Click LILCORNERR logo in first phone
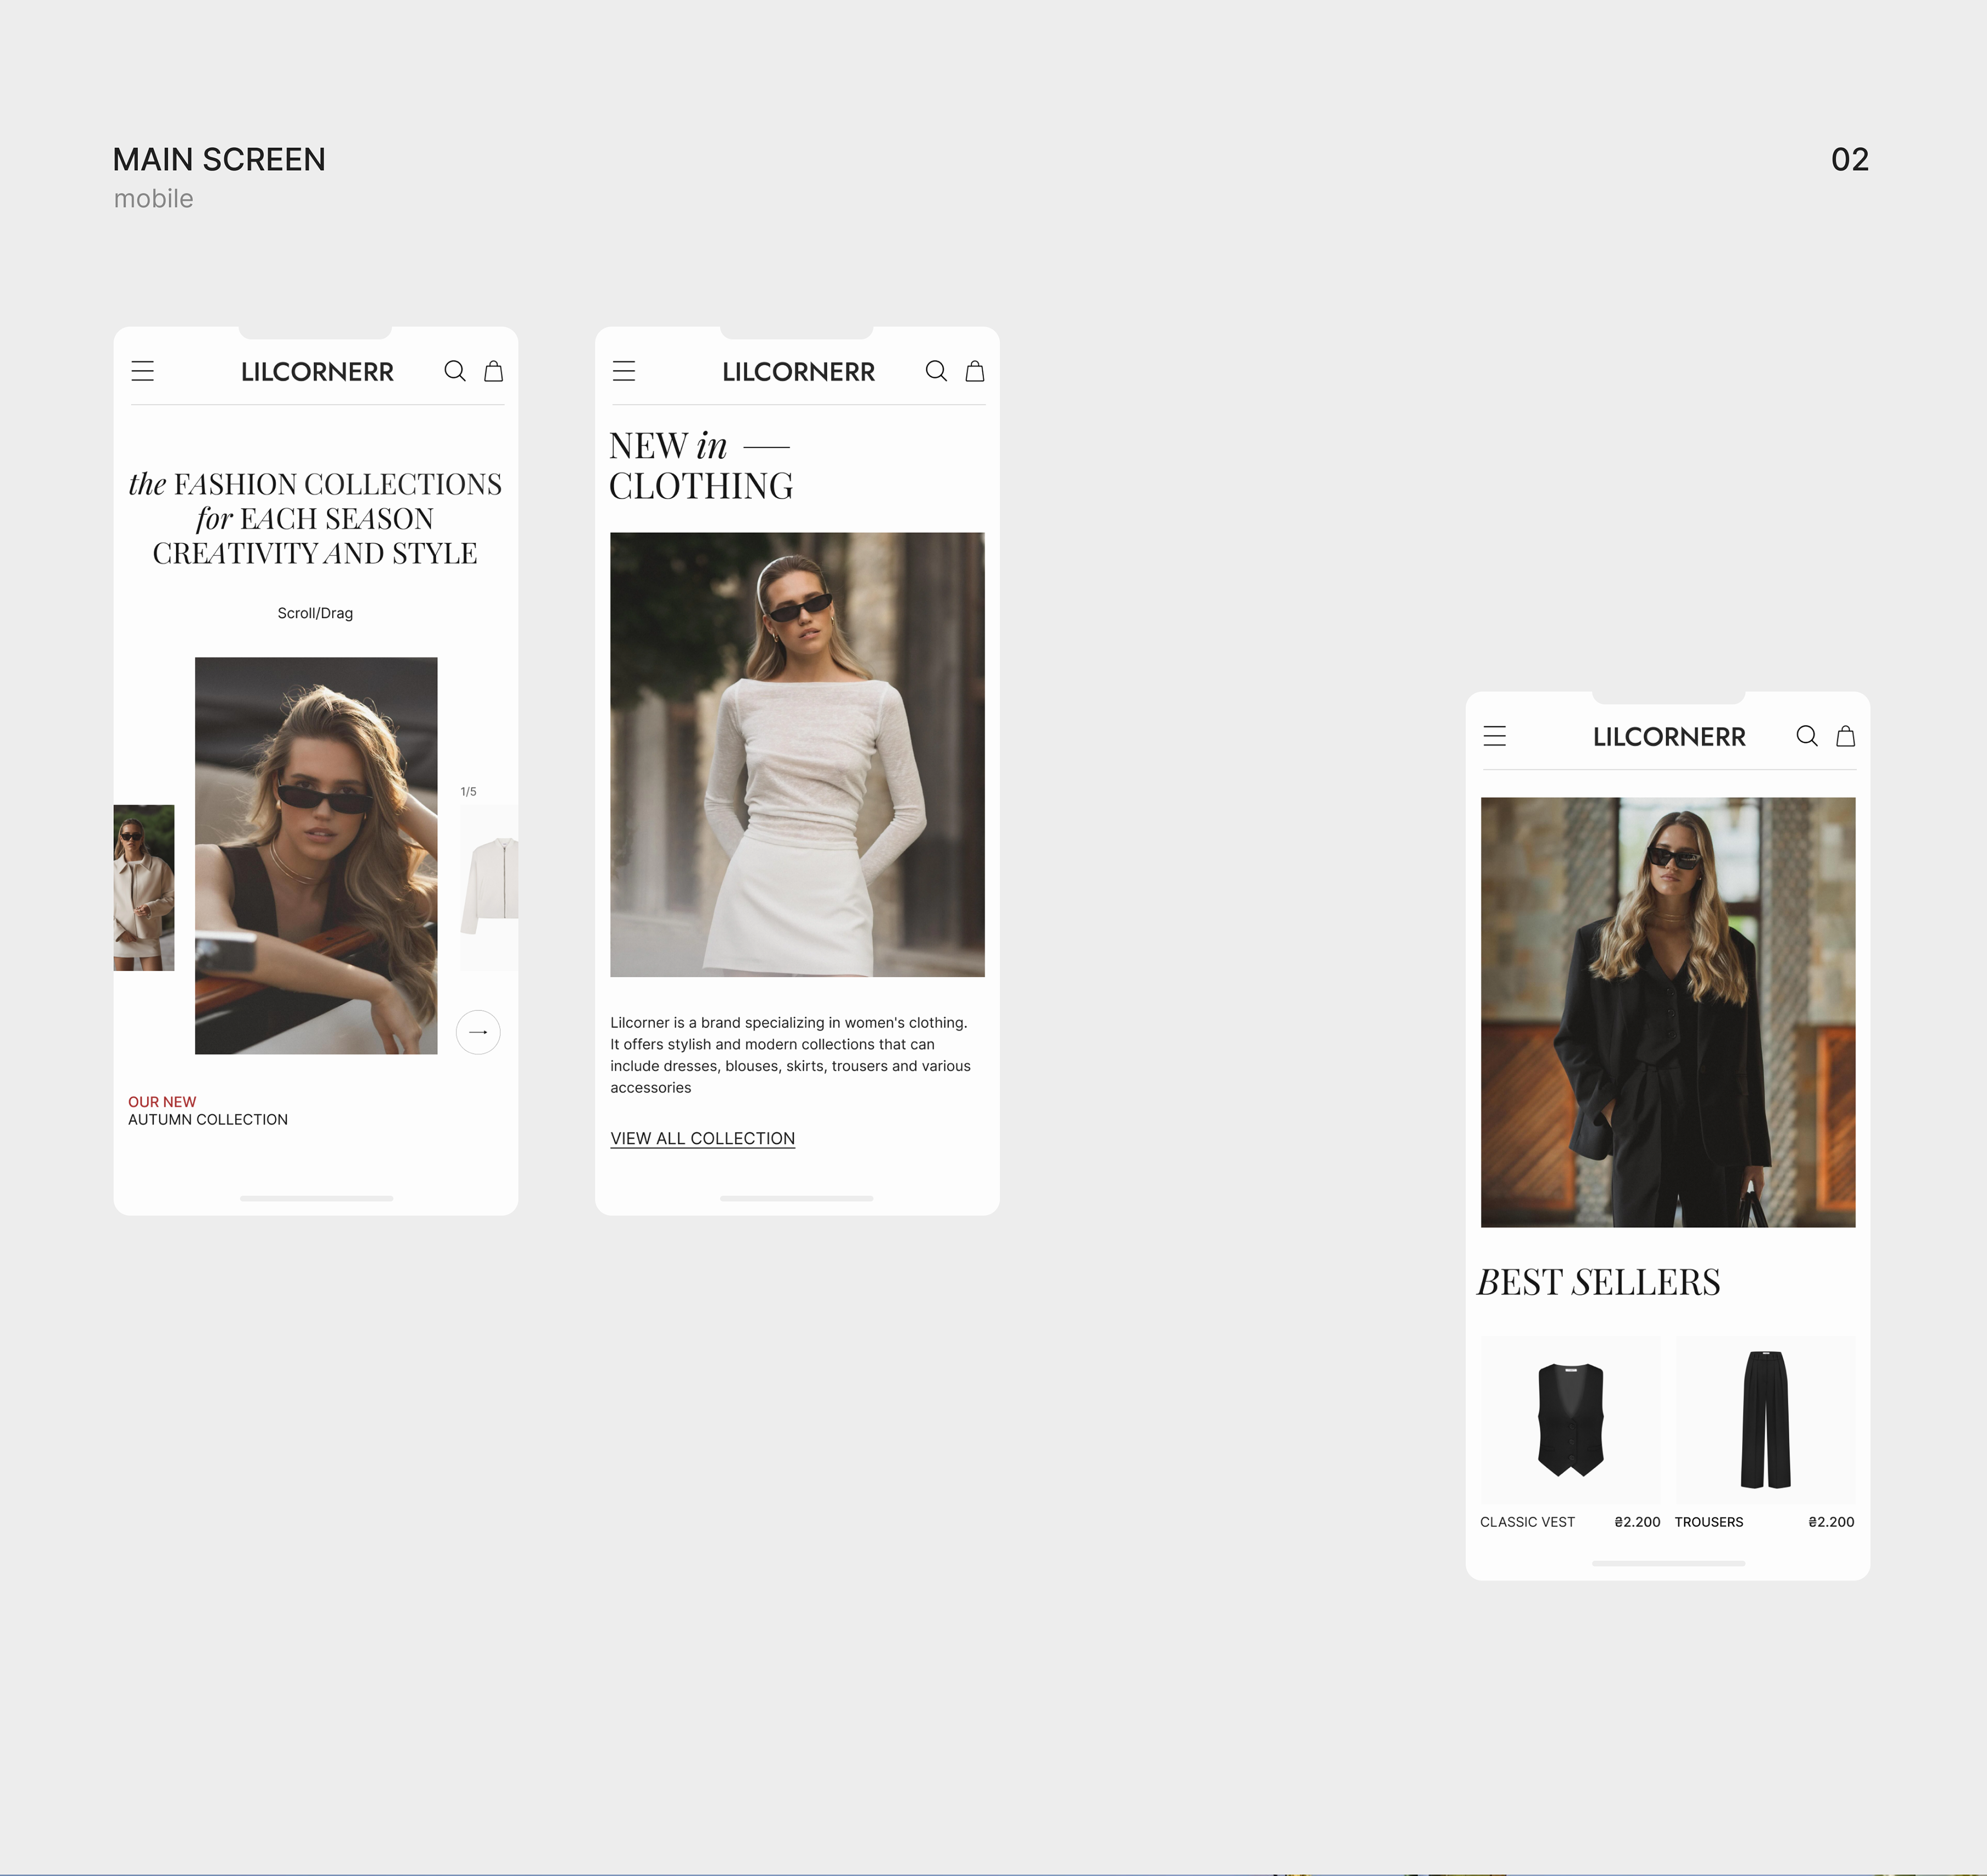This screenshot has width=1987, height=1876. click(x=317, y=372)
